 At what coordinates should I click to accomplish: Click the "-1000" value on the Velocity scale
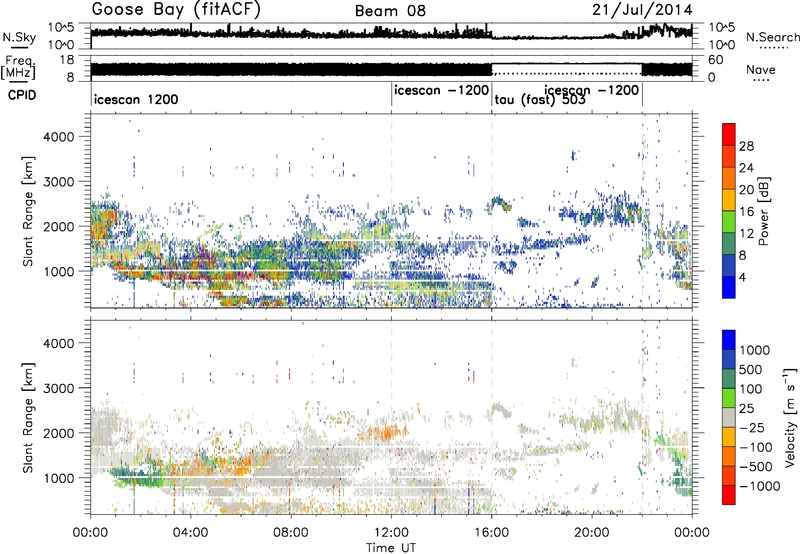click(759, 486)
